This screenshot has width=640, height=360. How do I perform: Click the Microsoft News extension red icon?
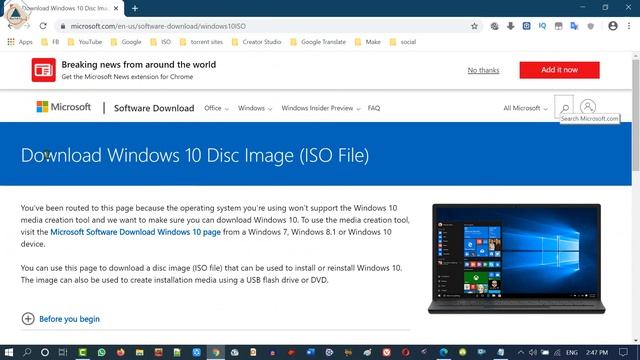tap(44, 70)
